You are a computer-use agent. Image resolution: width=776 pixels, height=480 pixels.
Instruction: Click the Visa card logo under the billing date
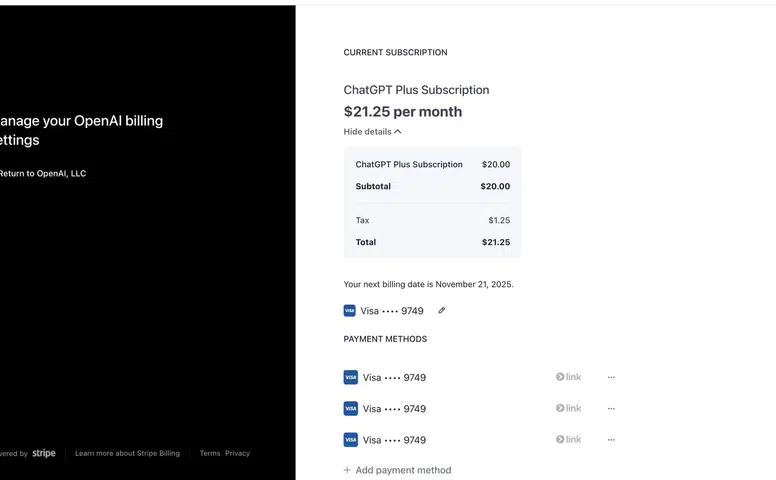(x=349, y=311)
